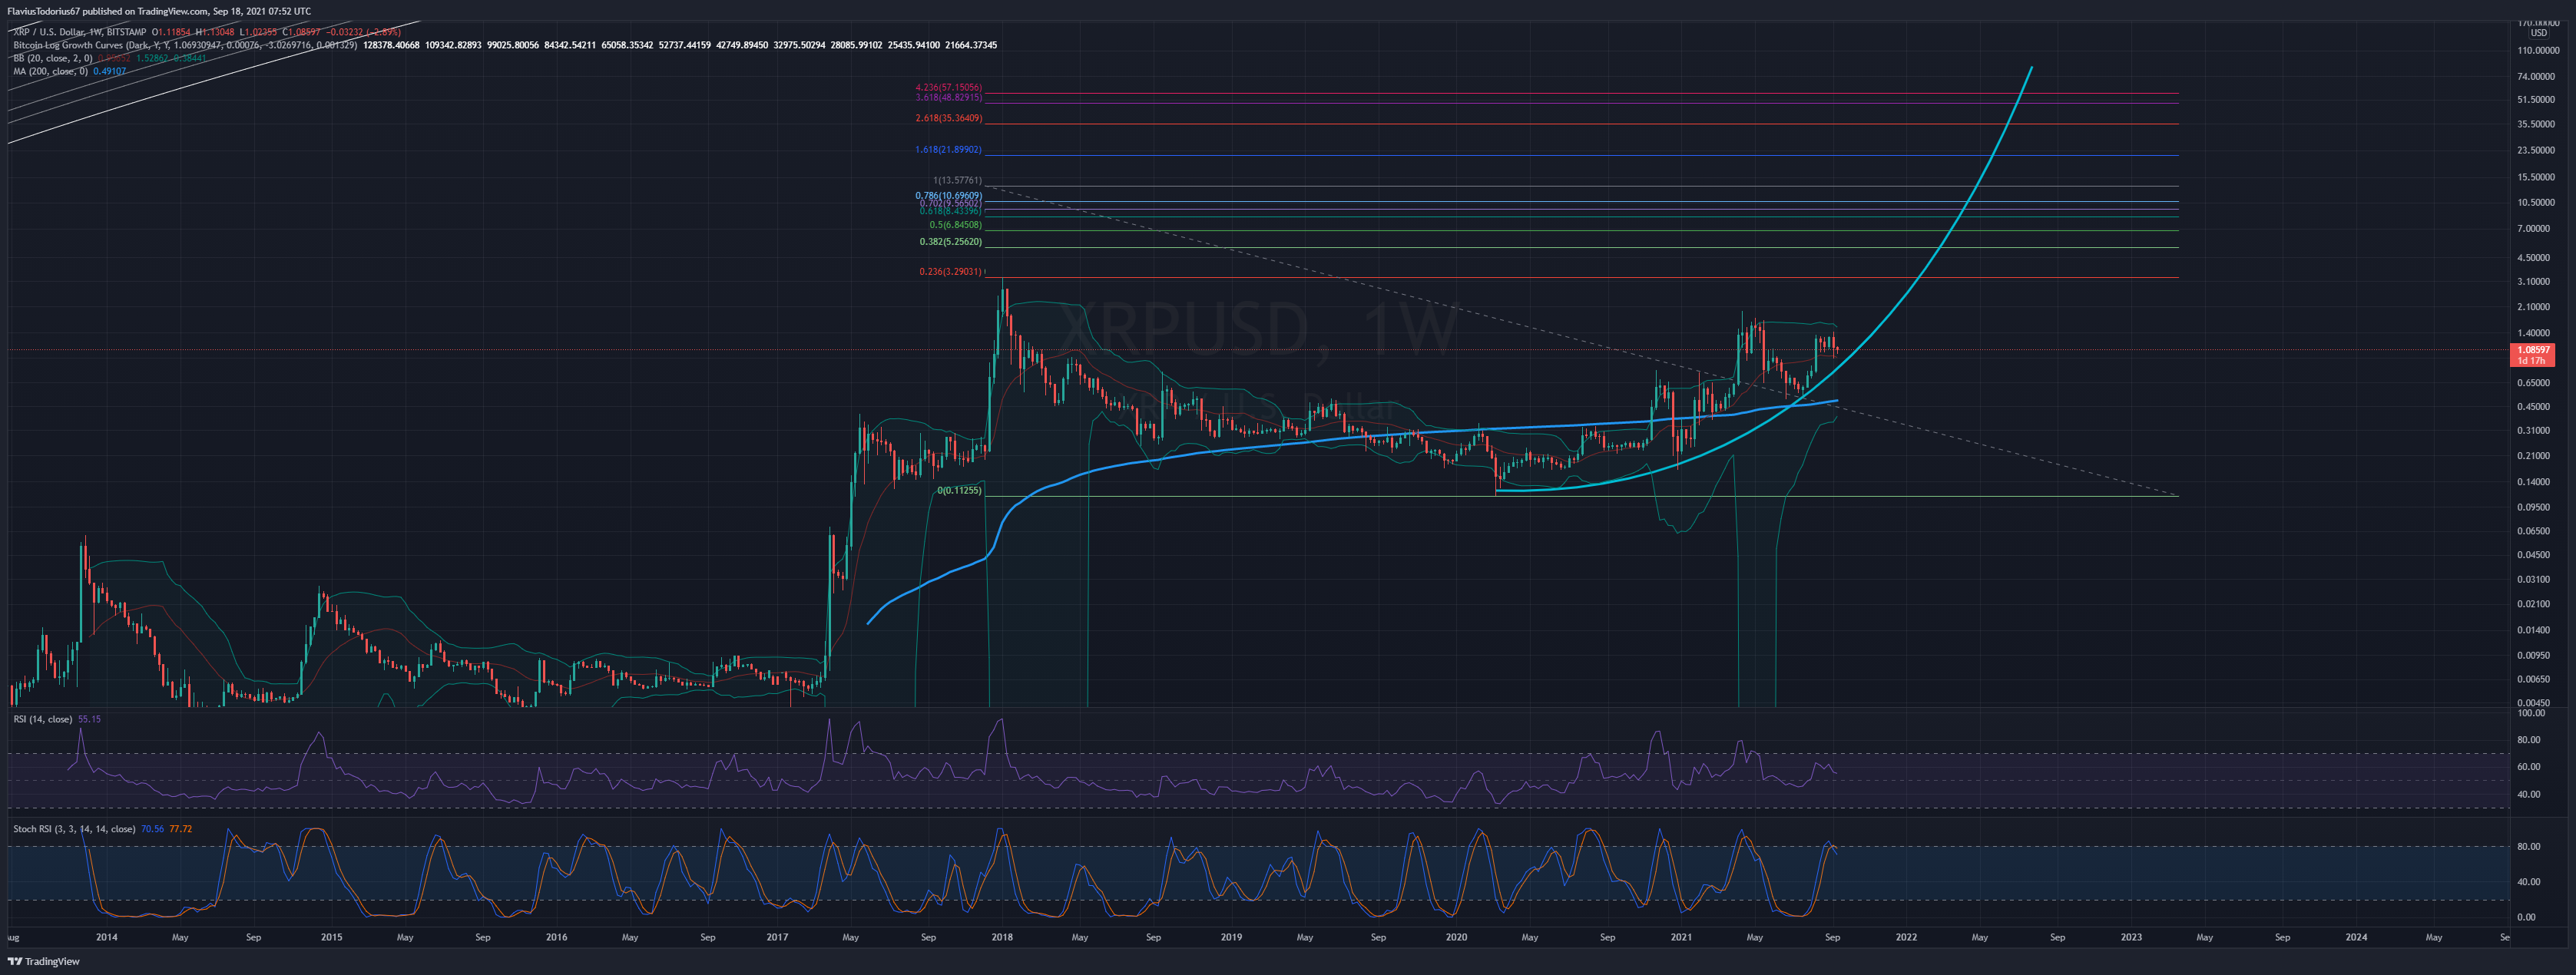Screen dimensions: 2576x975
Task: Select the BB (20, close, 2, 0) indicator legend
Action: coord(53,58)
